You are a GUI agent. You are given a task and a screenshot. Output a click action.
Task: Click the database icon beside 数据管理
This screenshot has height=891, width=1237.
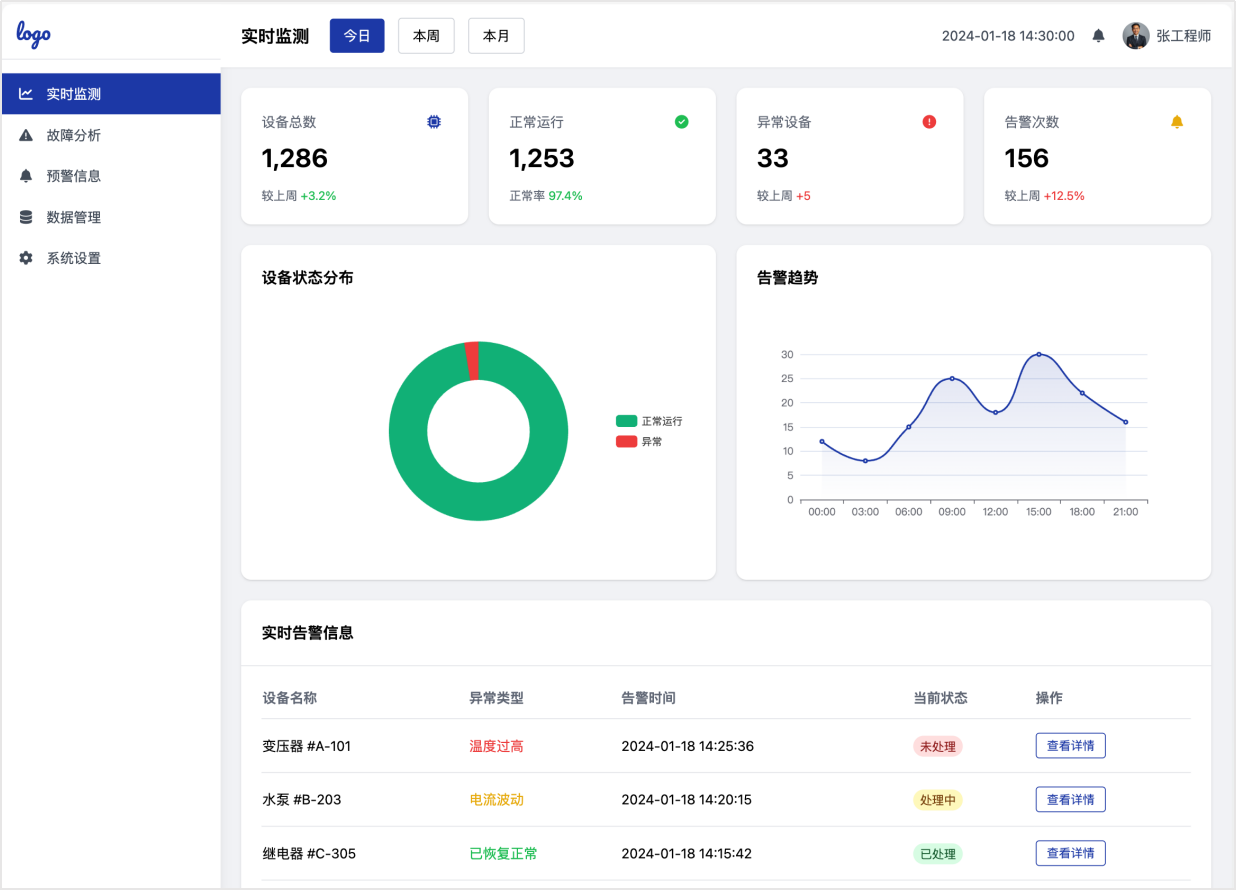[x=26, y=217]
